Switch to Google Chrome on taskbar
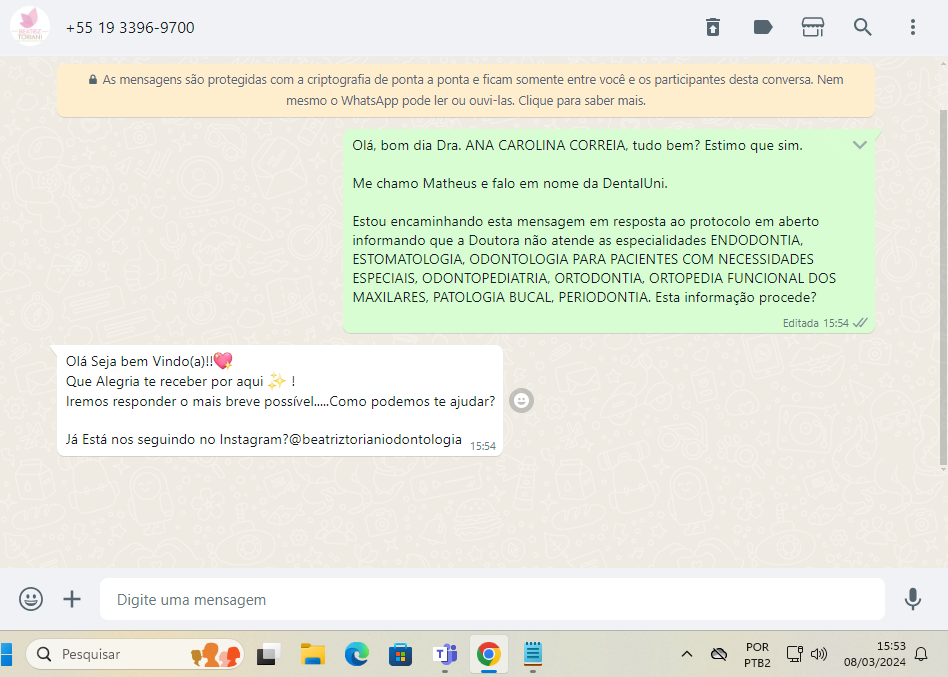 [x=489, y=654]
